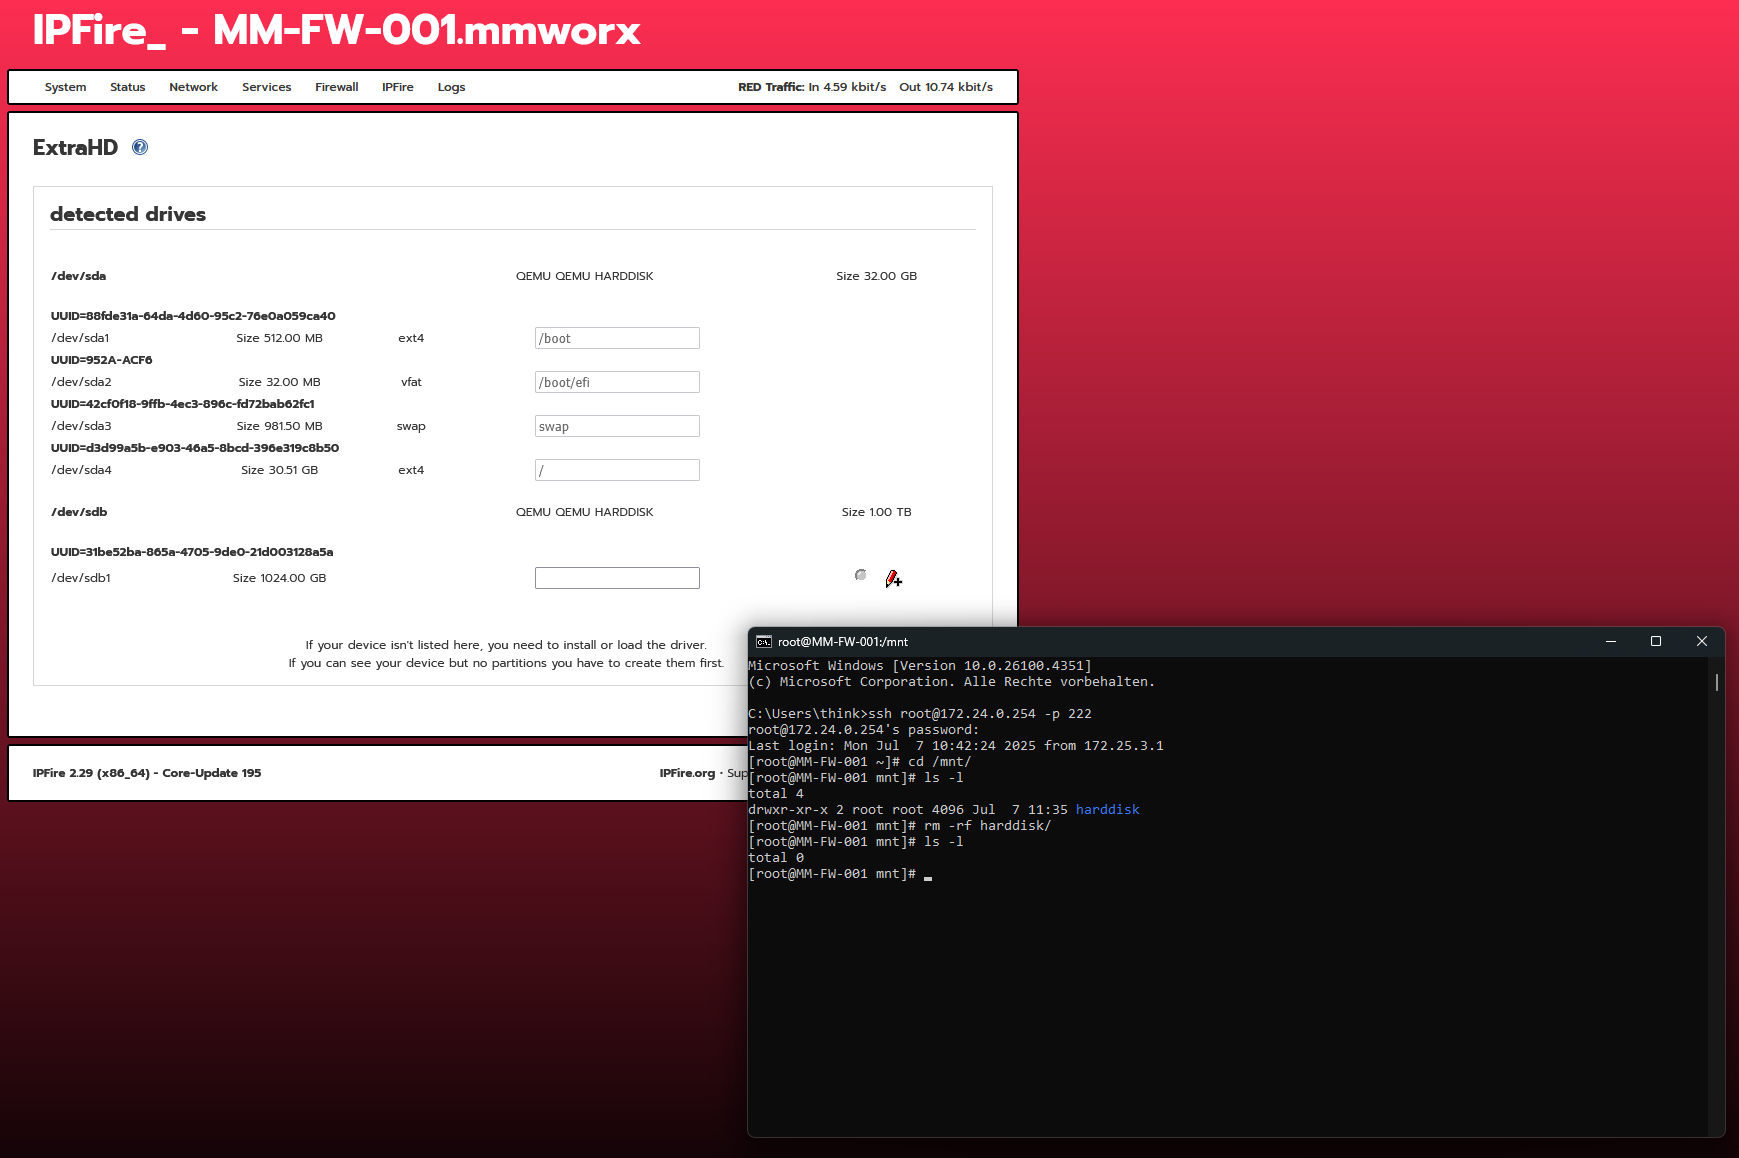Screen dimensions: 1739x1158
Task: Click the UUID starting with 31be52ba
Action: 192,552
